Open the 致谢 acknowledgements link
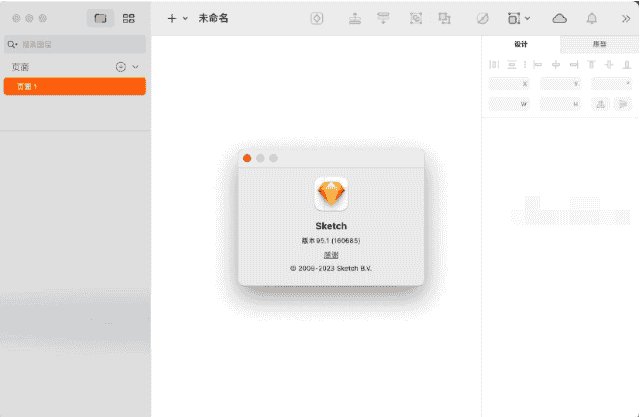The width and height of the screenshot is (640, 417). pos(331,255)
